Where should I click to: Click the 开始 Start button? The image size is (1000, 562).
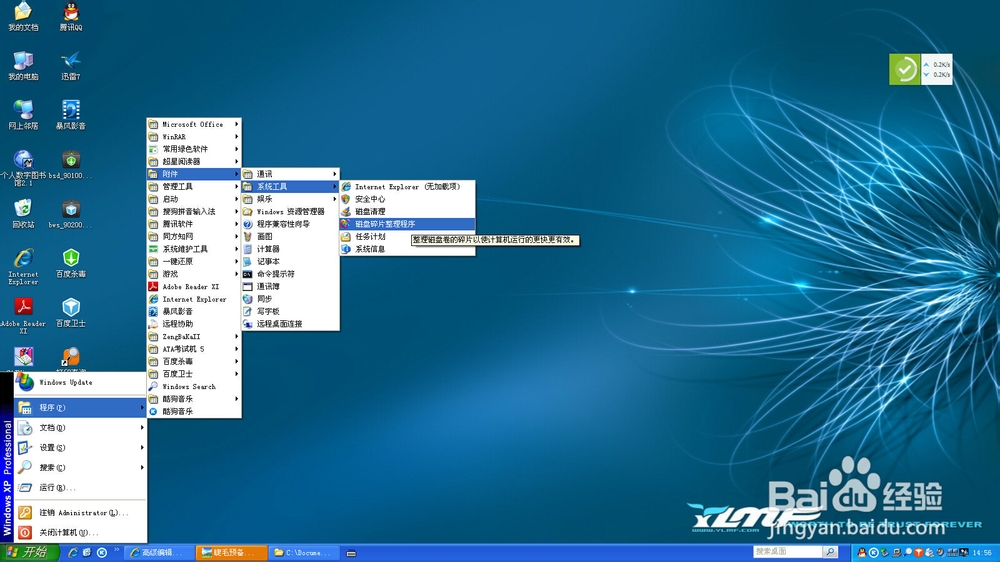click(x=29, y=552)
